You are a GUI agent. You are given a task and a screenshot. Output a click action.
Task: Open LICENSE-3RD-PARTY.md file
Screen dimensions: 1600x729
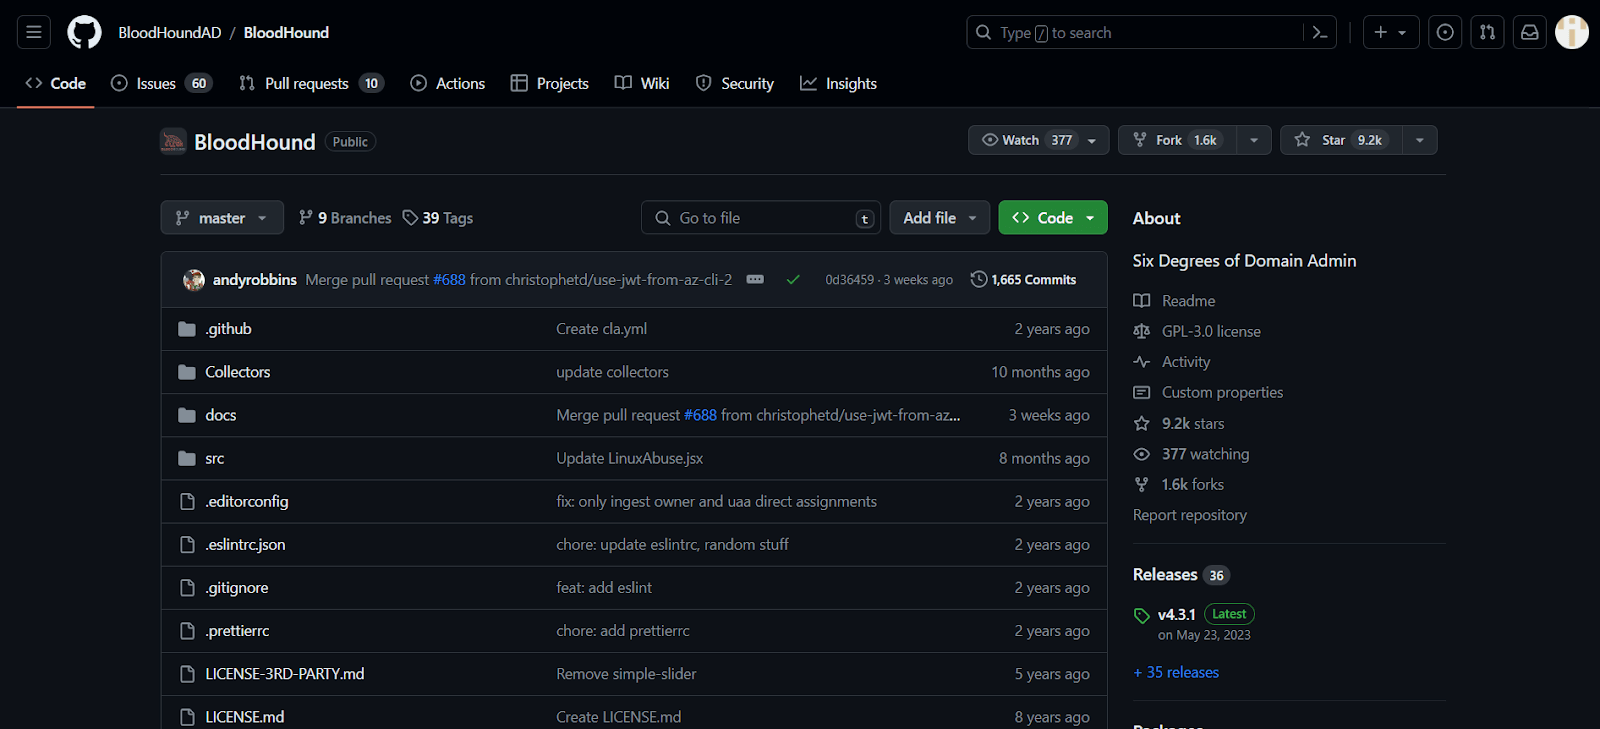(285, 673)
